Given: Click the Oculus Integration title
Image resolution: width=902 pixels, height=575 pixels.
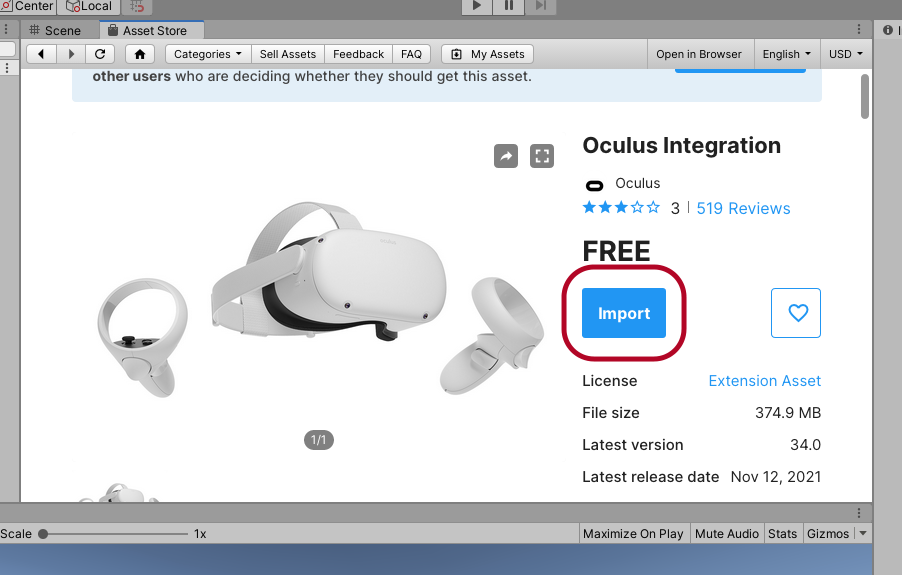Looking at the screenshot, I should click(682, 145).
